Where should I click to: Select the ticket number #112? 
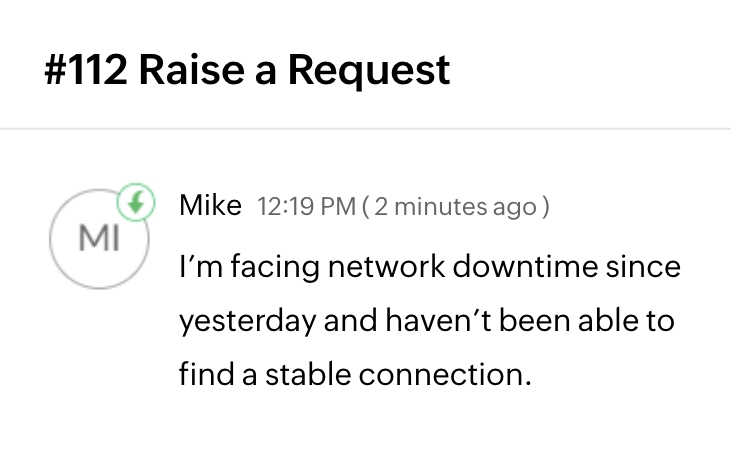(x=85, y=71)
